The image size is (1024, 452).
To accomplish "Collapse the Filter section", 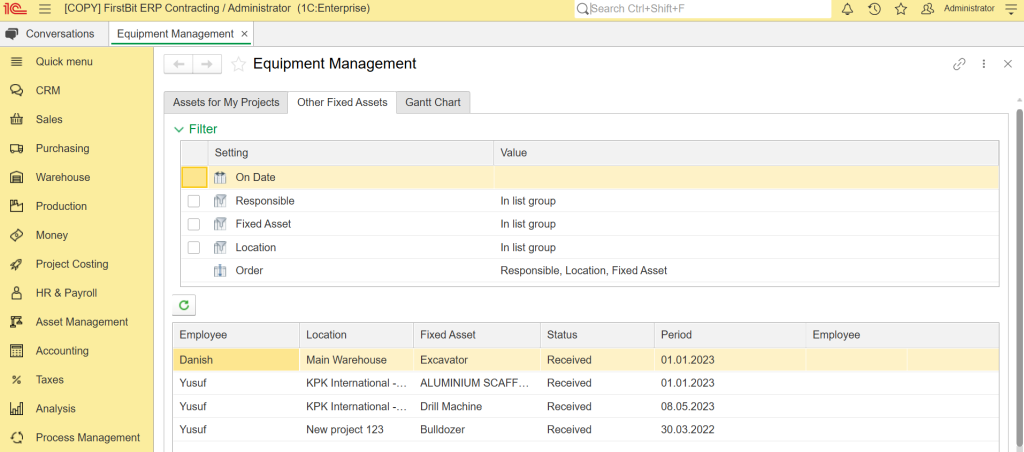I will pyautogui.click(x=196, y=129).
